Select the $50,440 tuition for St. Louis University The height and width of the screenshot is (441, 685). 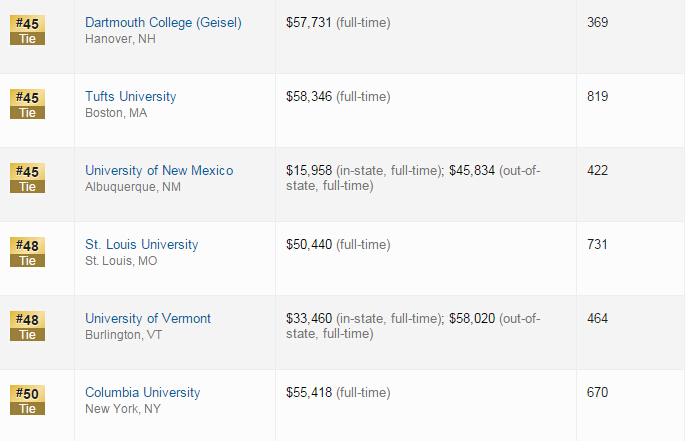(309, 244)
